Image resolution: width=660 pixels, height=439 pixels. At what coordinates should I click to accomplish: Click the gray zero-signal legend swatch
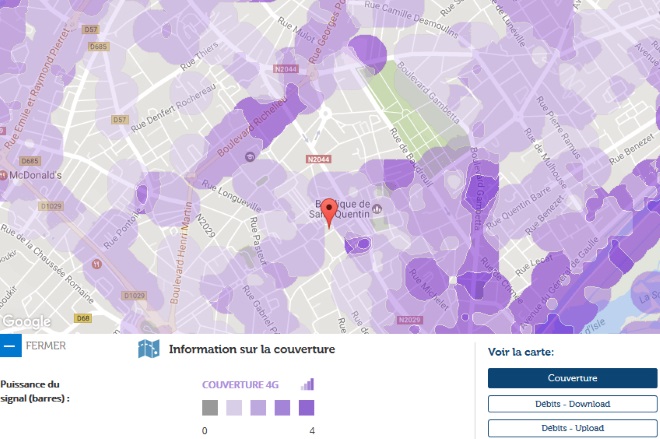point(210,408)
